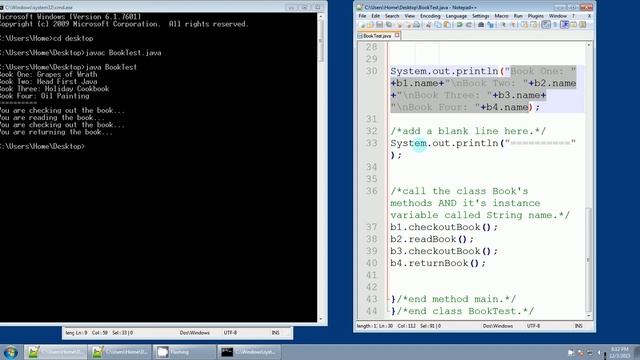Click the Print toolbar icon

point(417,25)
